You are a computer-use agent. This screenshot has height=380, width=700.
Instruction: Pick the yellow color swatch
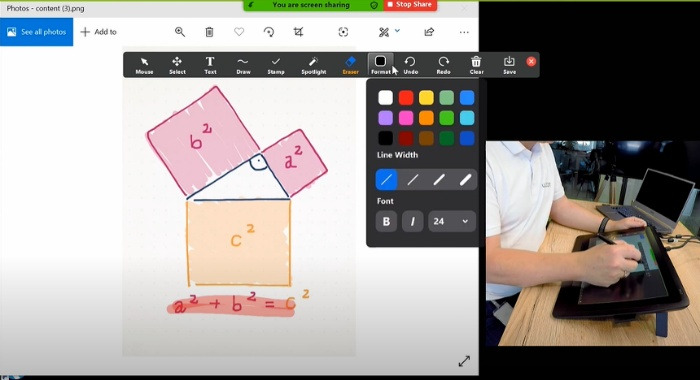pyautogui.click(x=426, y=97)
